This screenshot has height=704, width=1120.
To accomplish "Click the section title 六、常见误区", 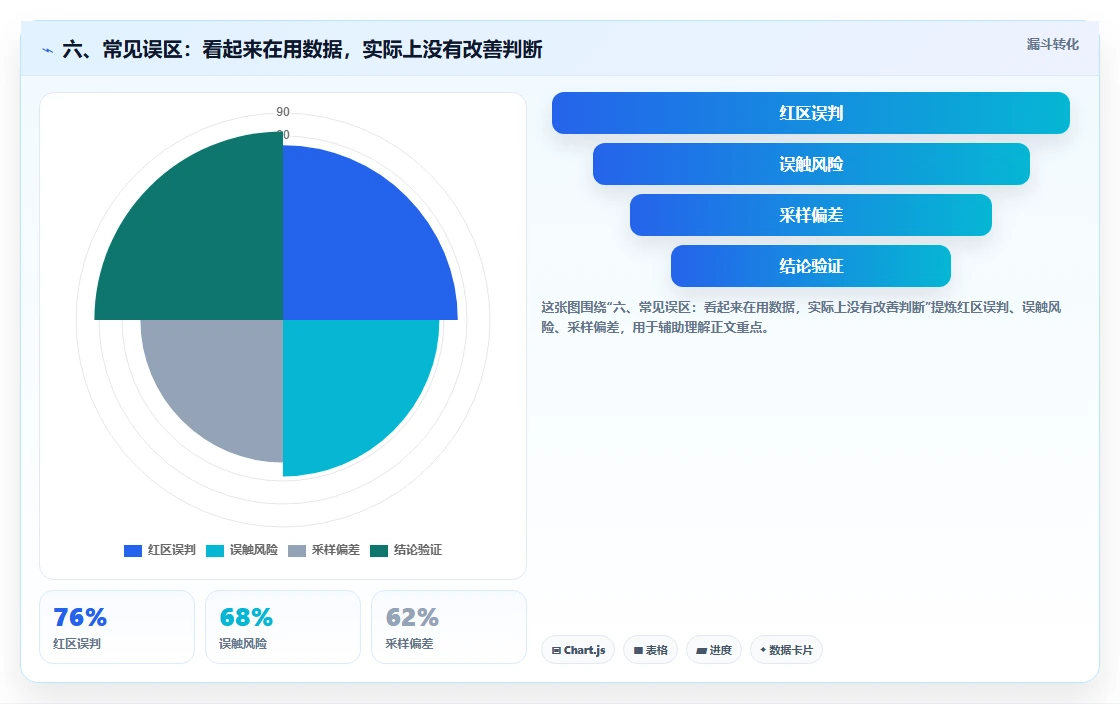I will (x=302, y=49).
